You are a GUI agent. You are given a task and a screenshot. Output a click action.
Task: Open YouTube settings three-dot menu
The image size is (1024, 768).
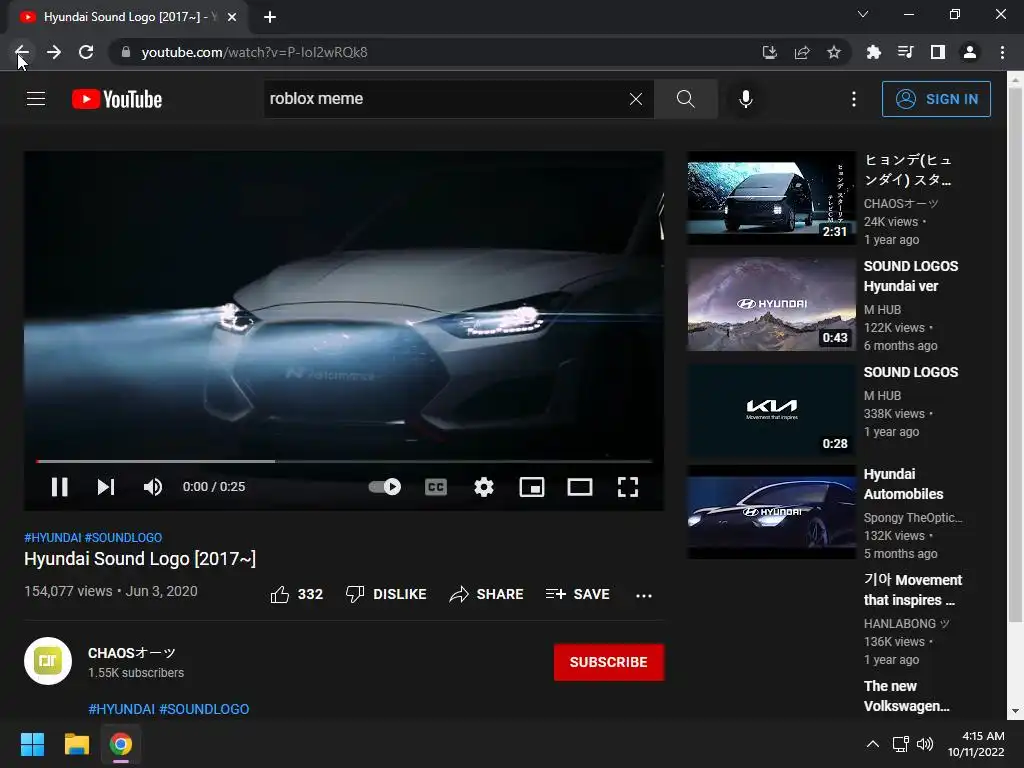(x=854, y=99)
